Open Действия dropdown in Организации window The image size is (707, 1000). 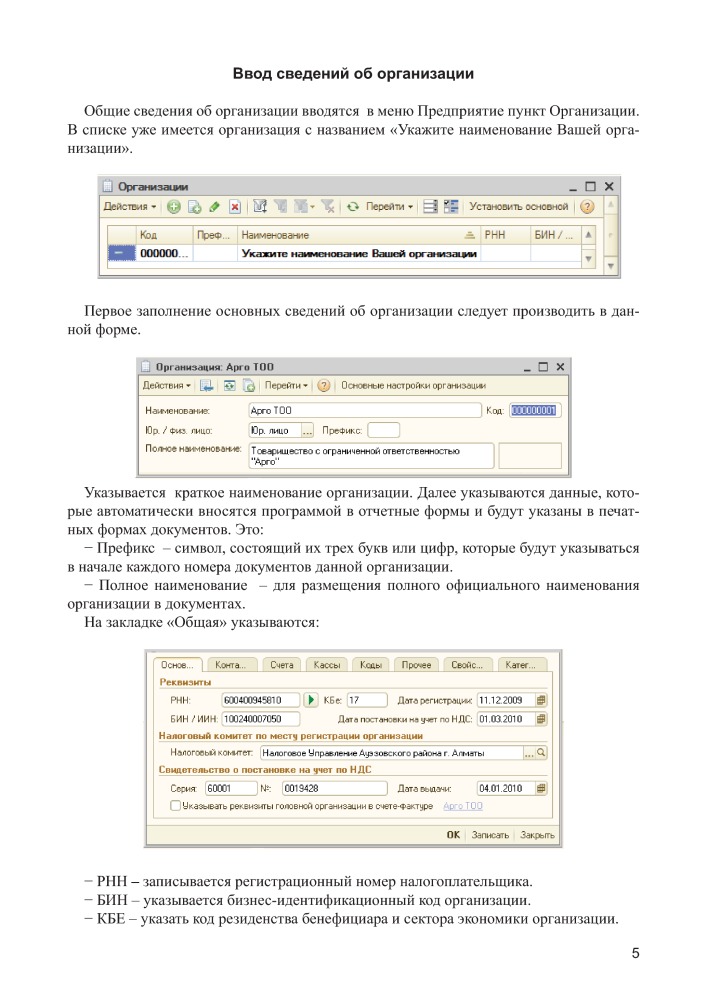point(130,207)
